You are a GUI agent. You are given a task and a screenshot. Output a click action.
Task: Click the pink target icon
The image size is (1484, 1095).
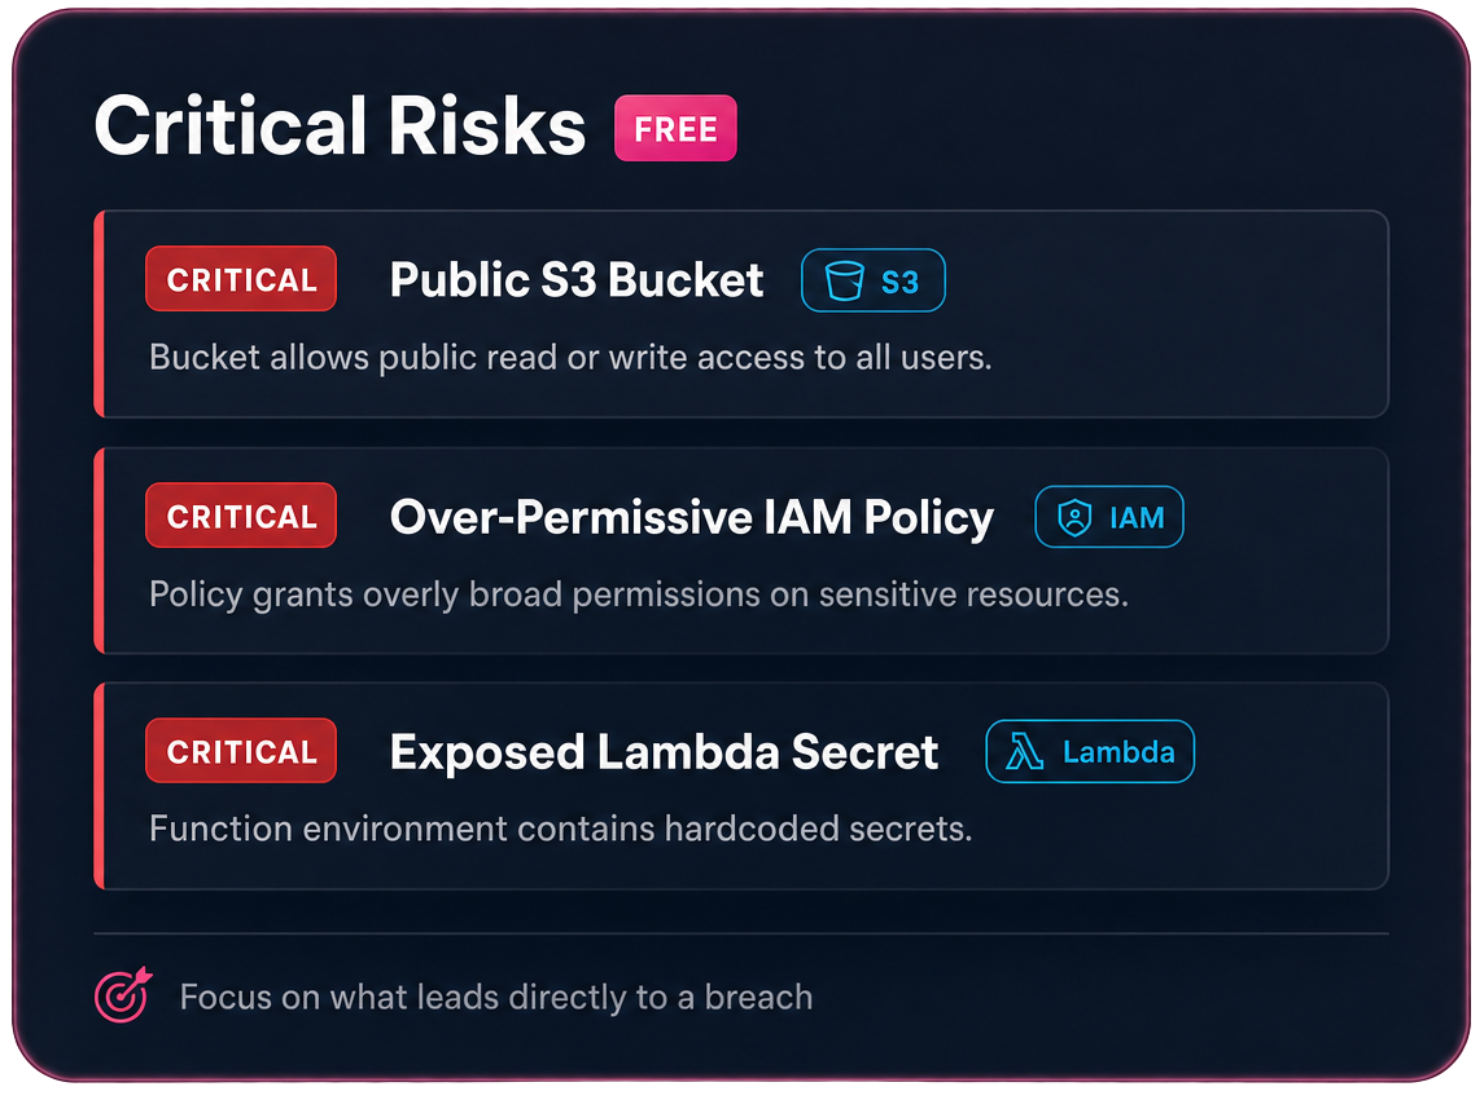pyautogui.click(x=123, y=994)
